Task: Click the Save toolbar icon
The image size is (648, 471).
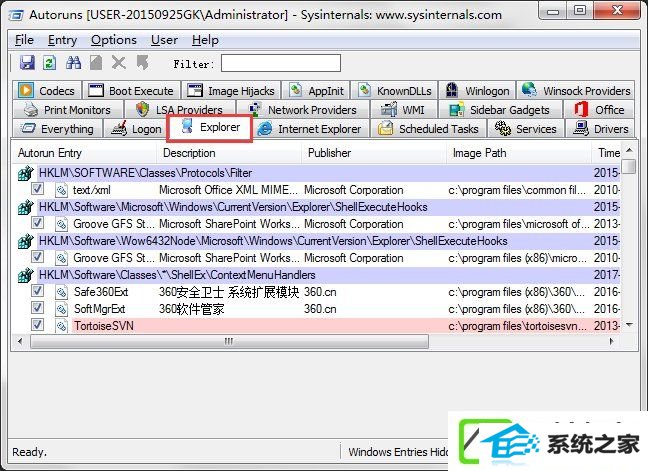Action: coord(27,63)
